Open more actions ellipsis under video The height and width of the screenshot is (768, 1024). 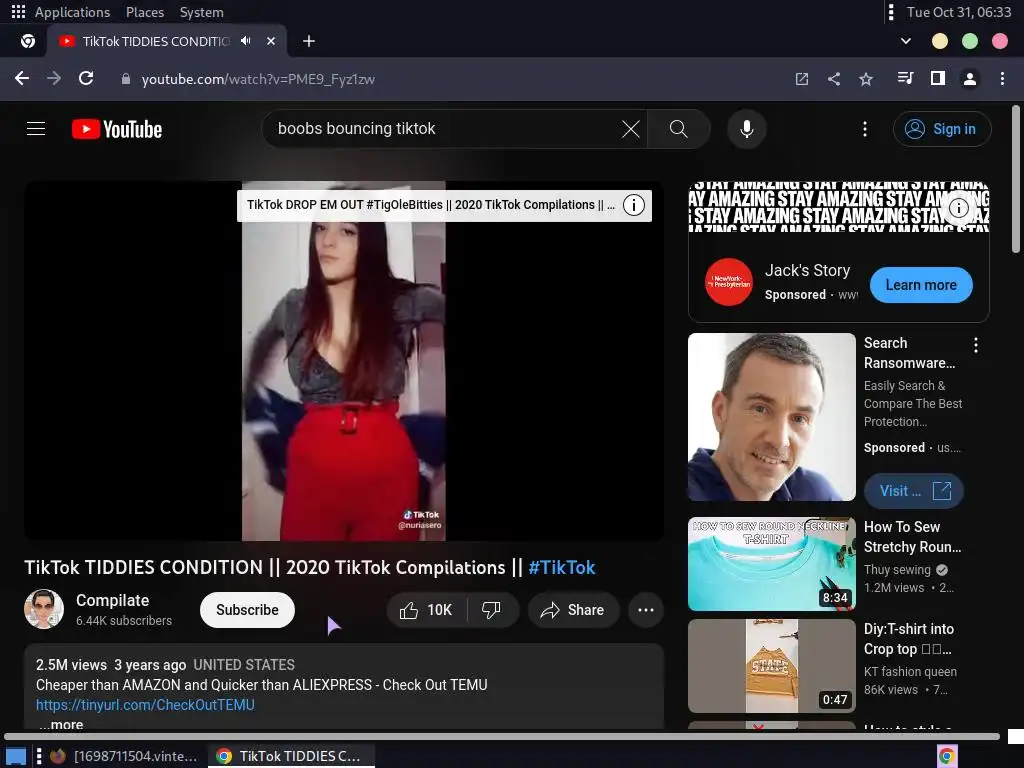pos(646,610)
